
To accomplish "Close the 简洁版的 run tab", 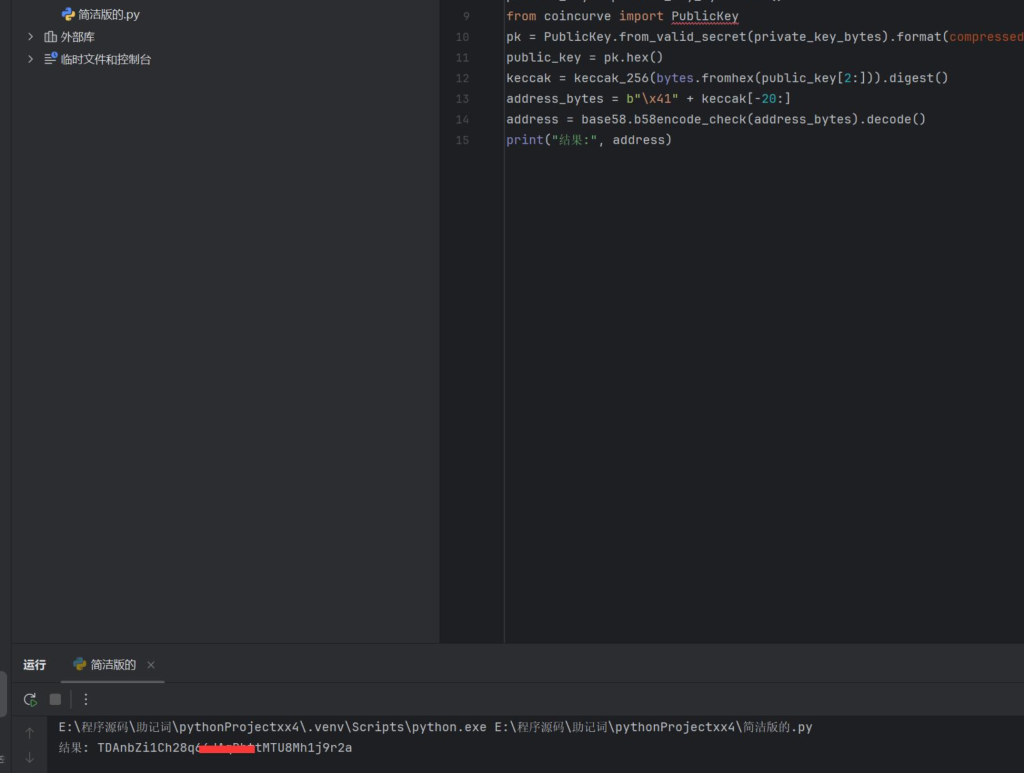I will pyautogui.click(x=151, y=665).
